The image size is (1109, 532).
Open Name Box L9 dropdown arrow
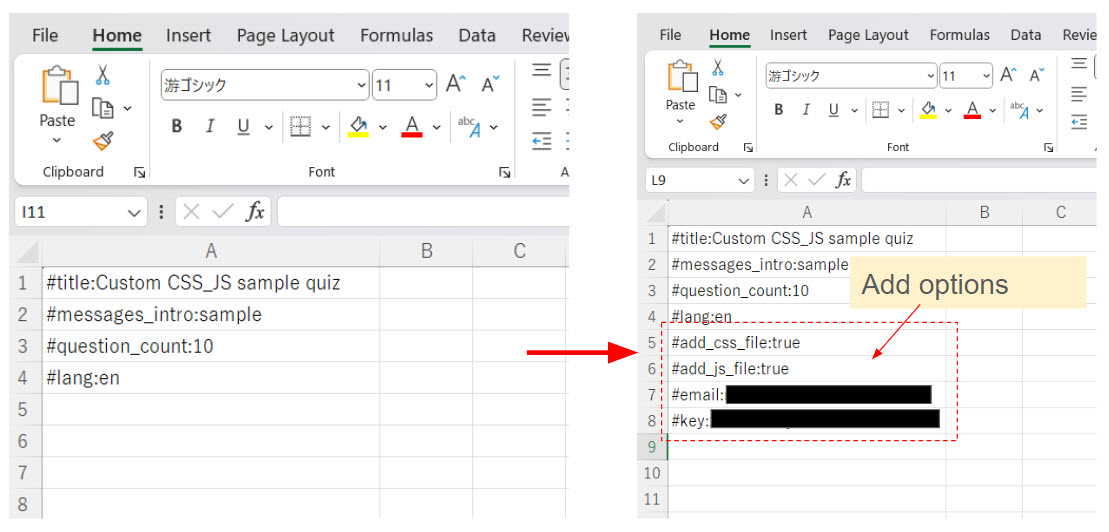pyautogui.click(x=743, y=181)
